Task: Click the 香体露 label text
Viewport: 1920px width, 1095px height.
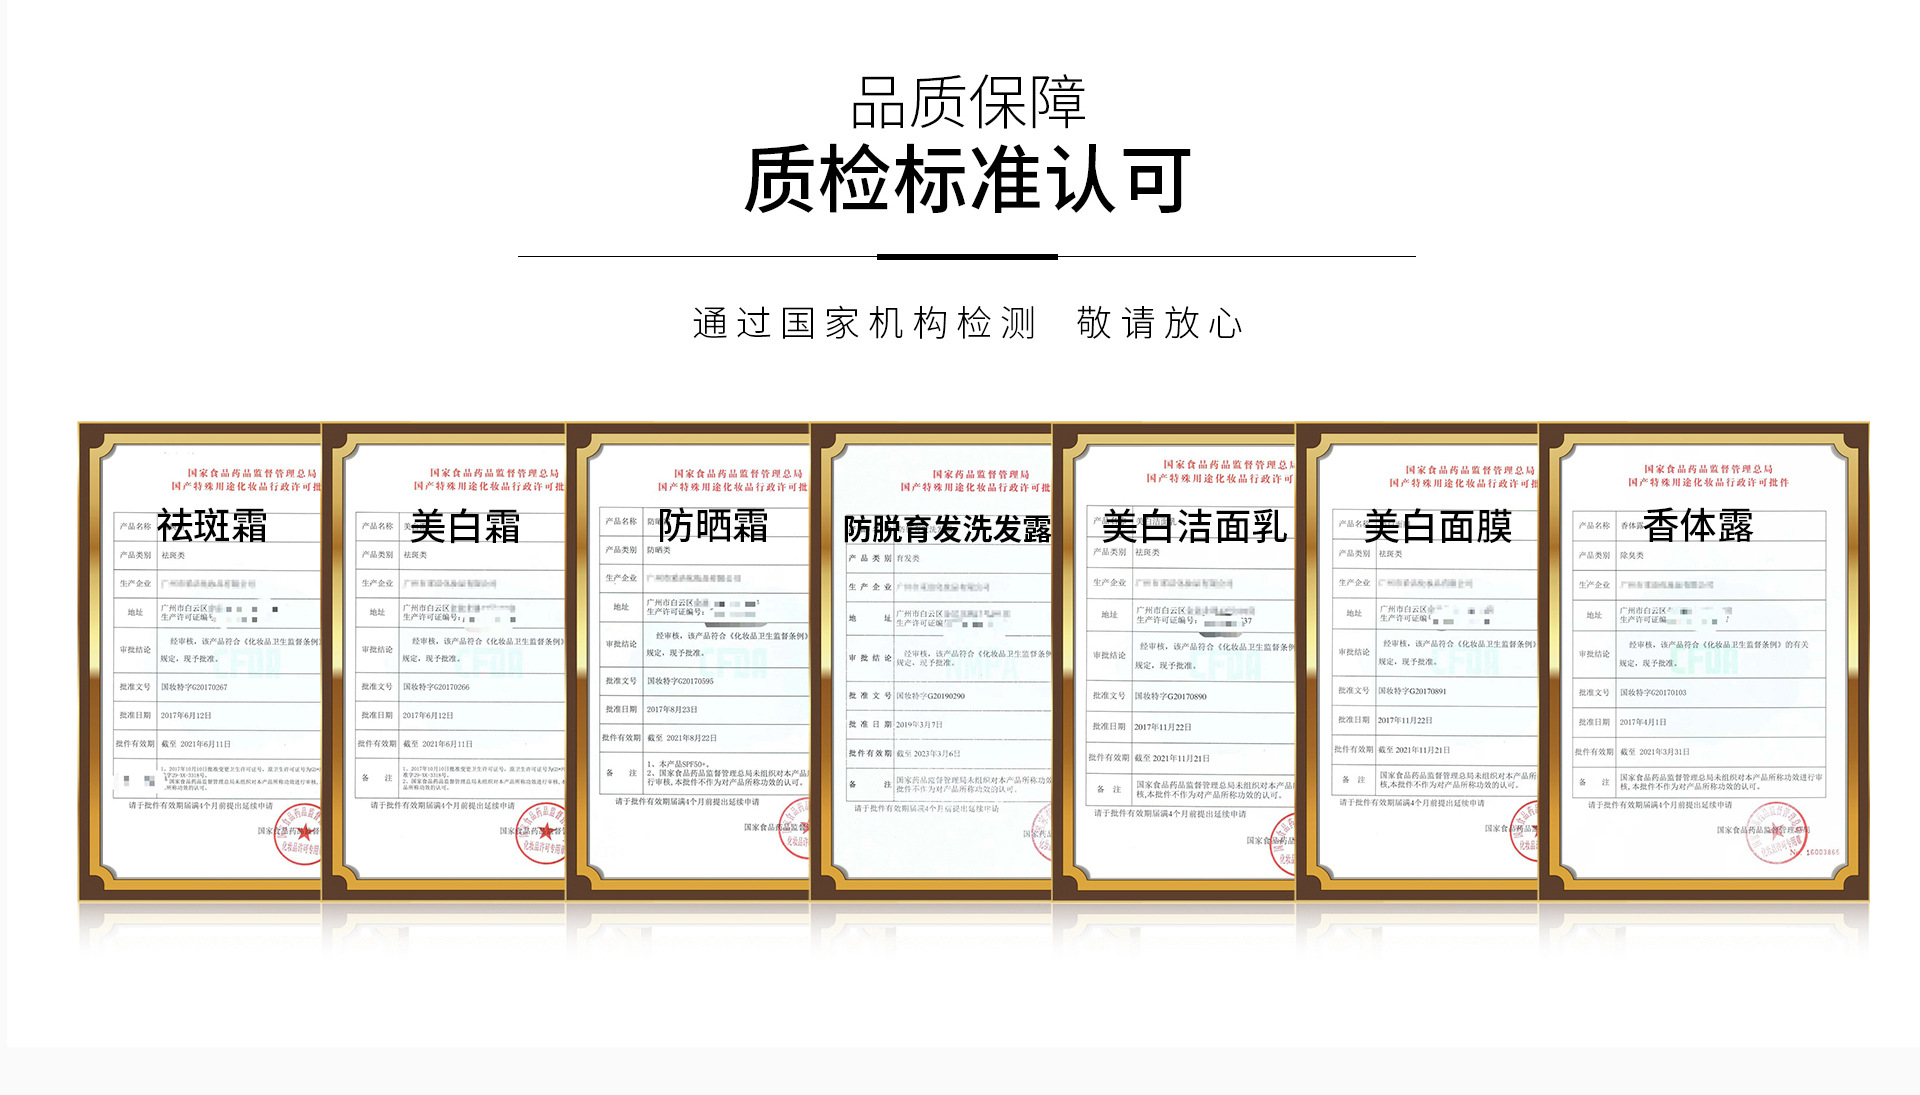Action: (x=1698, y=526)
